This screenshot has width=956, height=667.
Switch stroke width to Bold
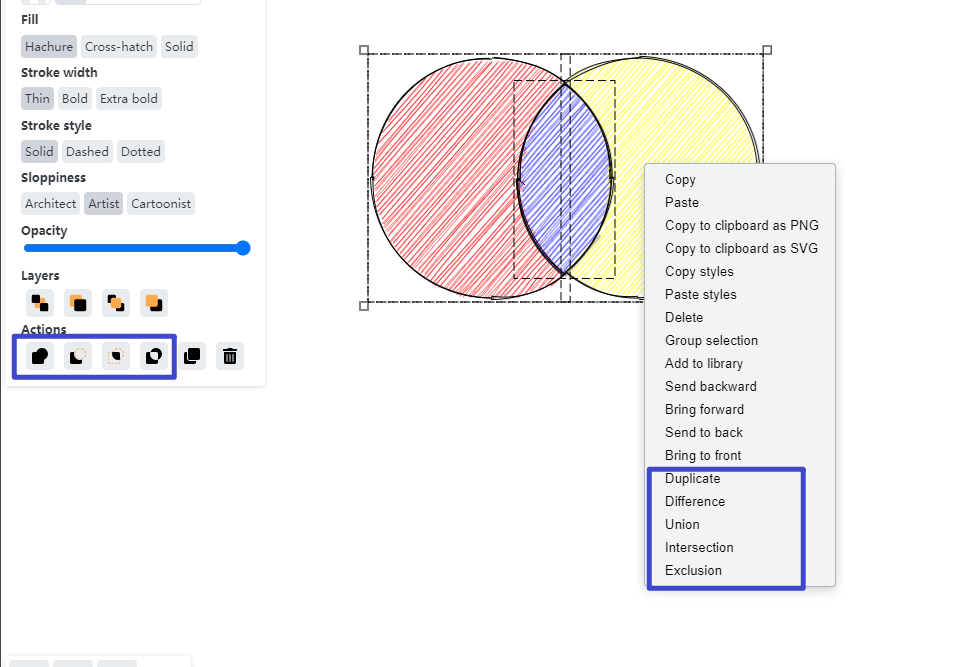[74, 98]
